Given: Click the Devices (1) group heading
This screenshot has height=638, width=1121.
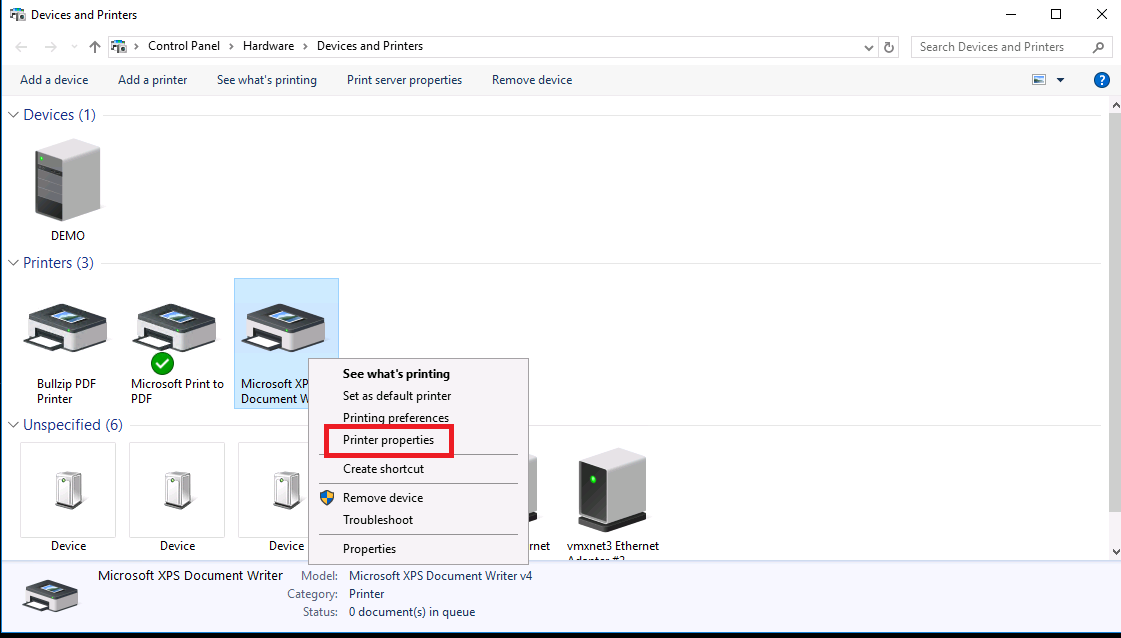Looking at the screenshot, I should point(59,114).
